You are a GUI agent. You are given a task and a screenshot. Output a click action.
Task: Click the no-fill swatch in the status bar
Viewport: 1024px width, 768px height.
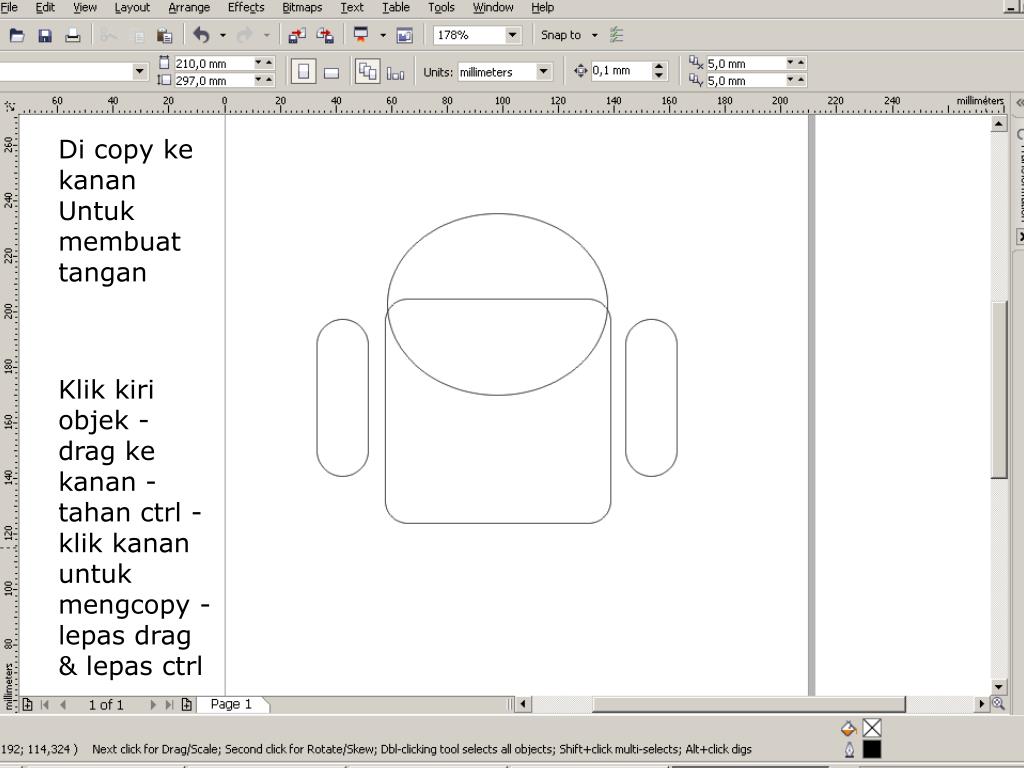point(872,728)
